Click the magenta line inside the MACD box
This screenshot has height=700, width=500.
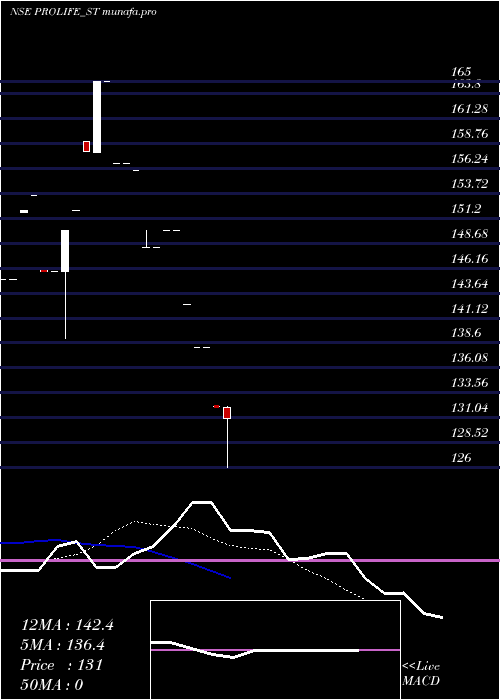[x=275, y=650]
